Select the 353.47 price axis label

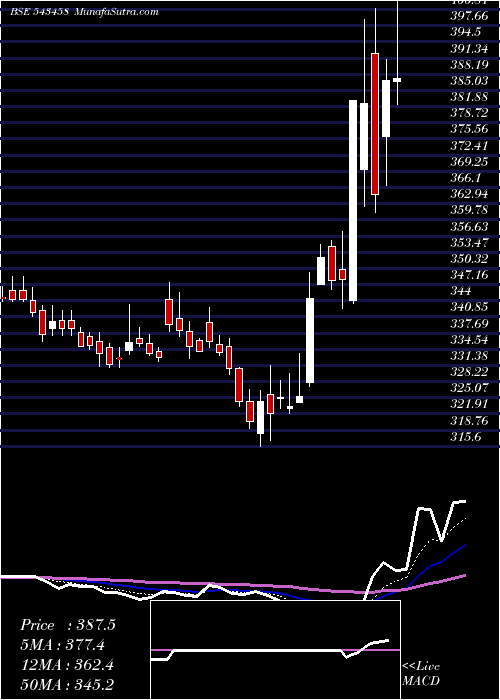click(471, 242)
